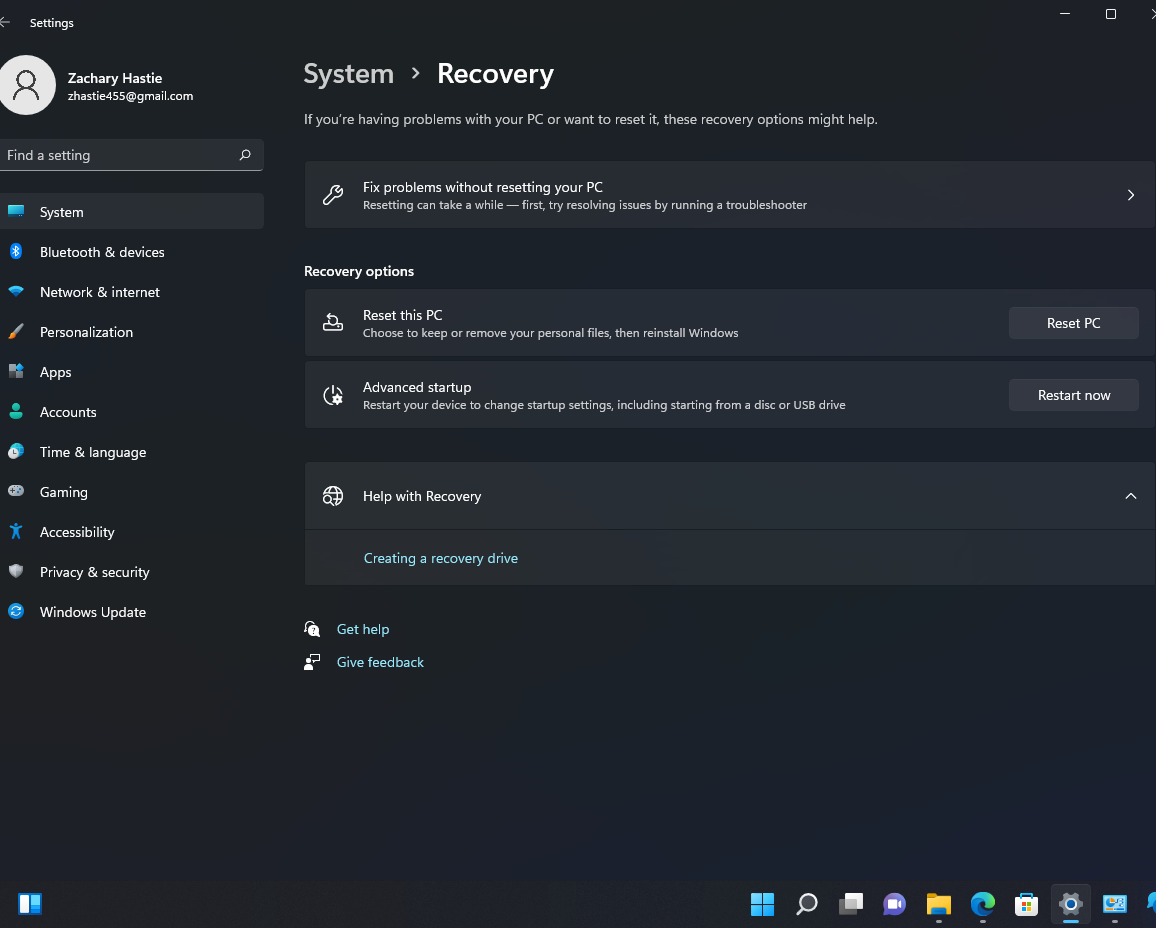
Task: Launch Microsoft Edge from the taskbar
Action: click(x=982, y=904)
